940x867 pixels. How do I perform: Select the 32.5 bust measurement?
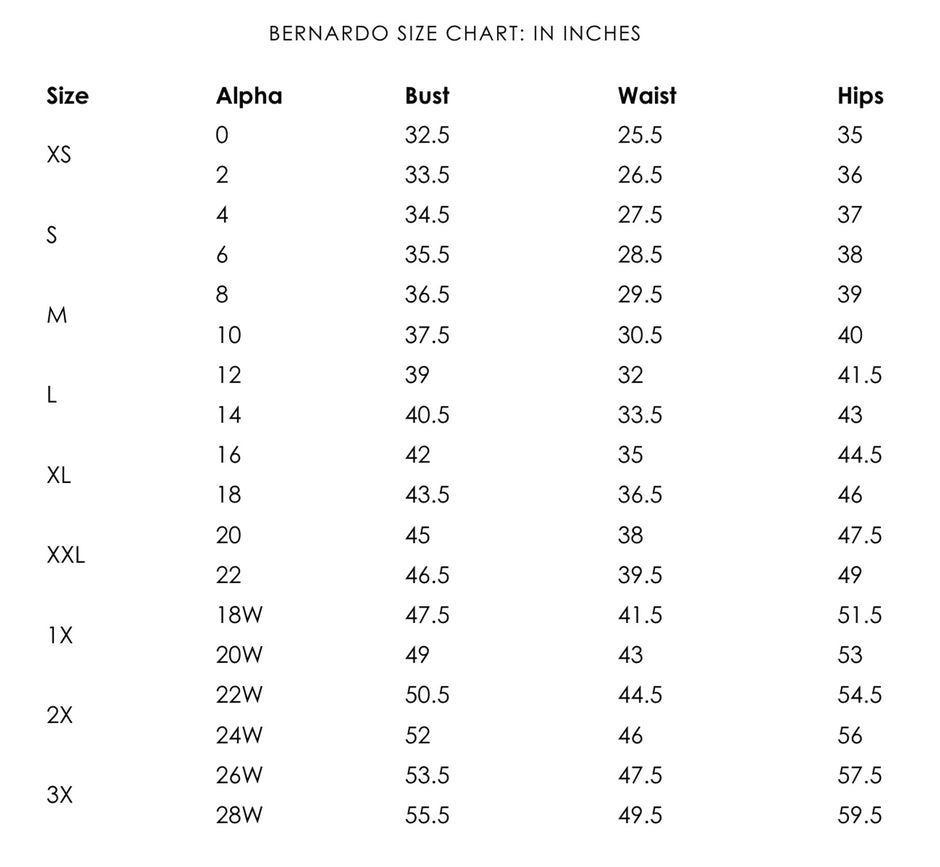pos(427,135)
